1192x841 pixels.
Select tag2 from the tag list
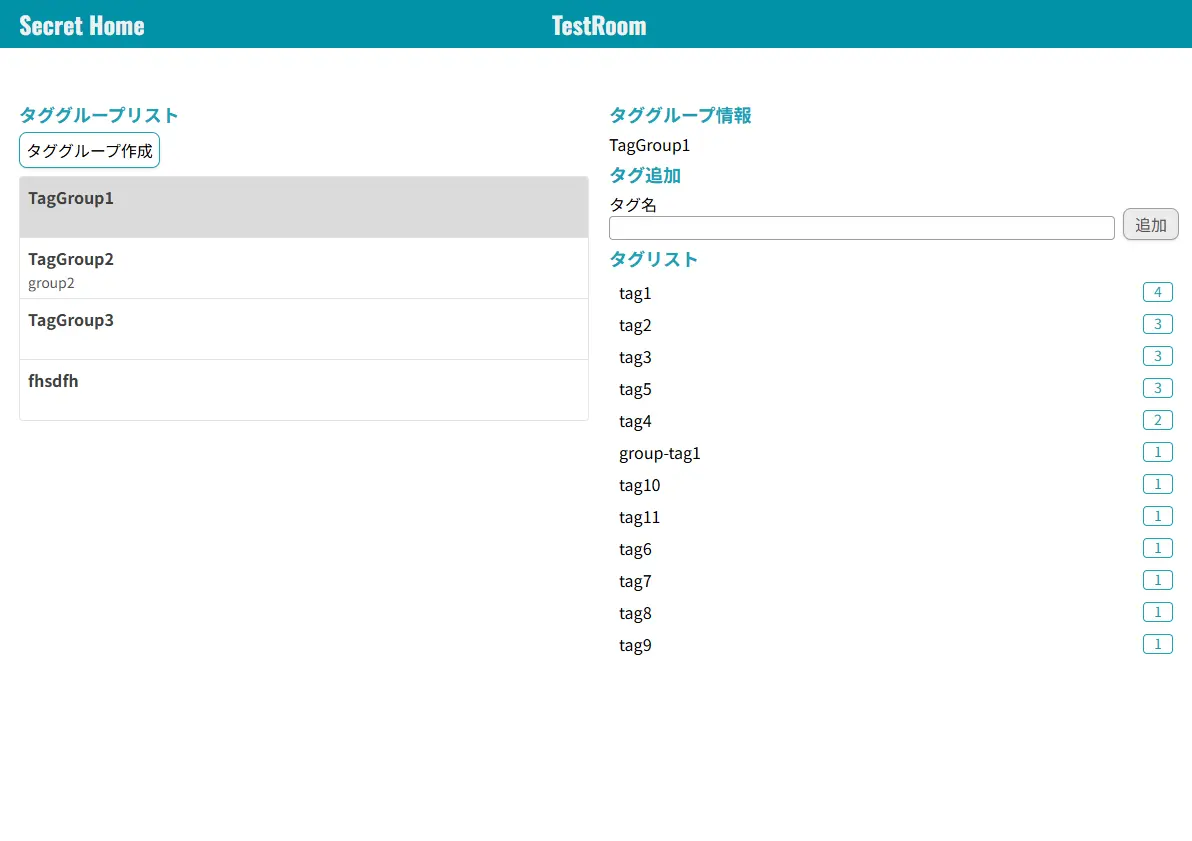coord(635,325)
